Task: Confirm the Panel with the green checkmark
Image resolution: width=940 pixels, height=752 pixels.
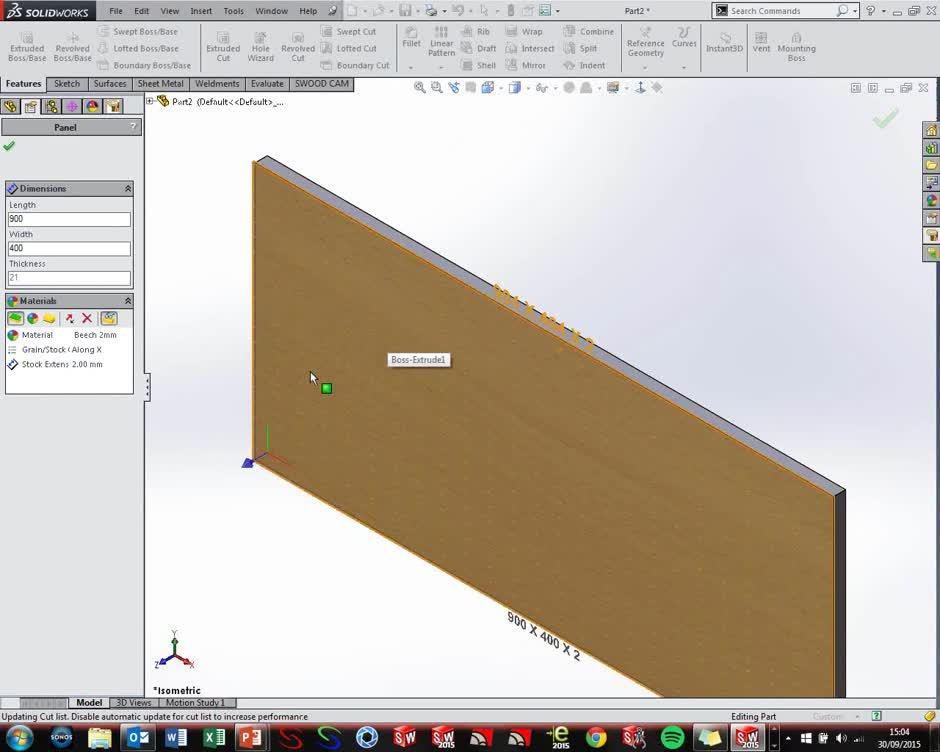Action: coord(8,146)
